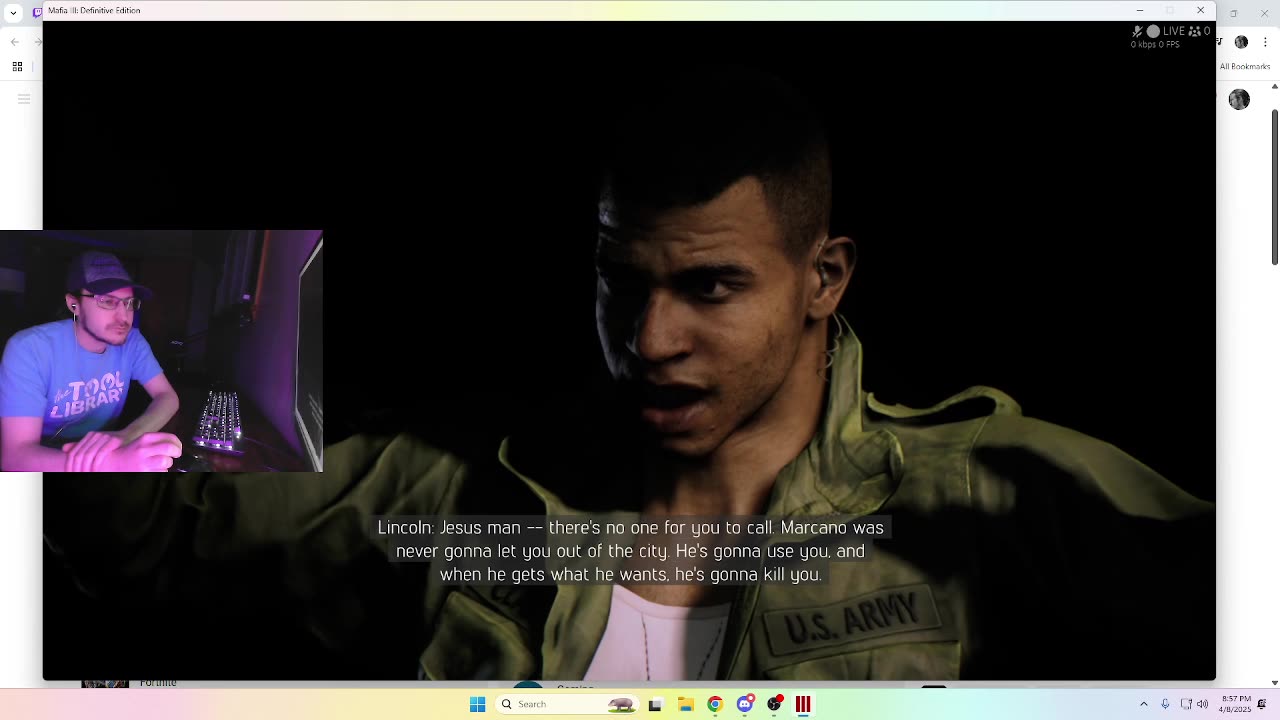Expand the system tray hidden icons chevron
This screenshot has height=720, width=1280.
click(1144, 704)
